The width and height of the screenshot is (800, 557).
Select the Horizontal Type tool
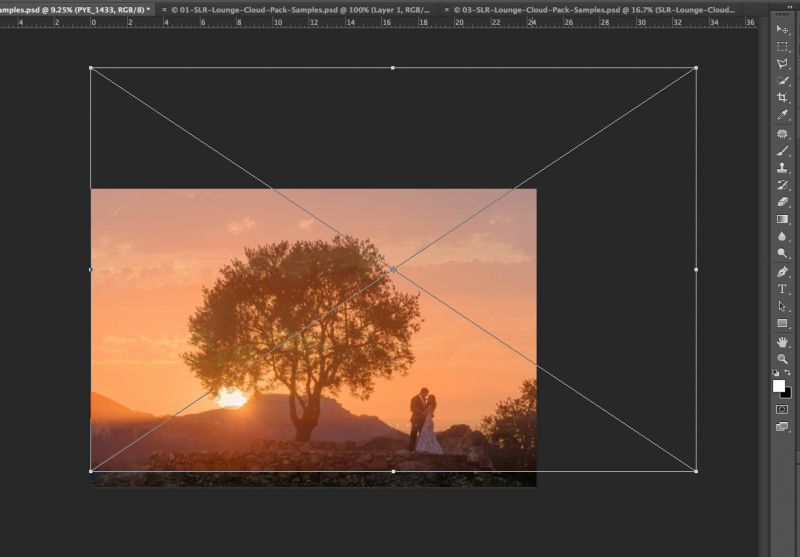782,289
